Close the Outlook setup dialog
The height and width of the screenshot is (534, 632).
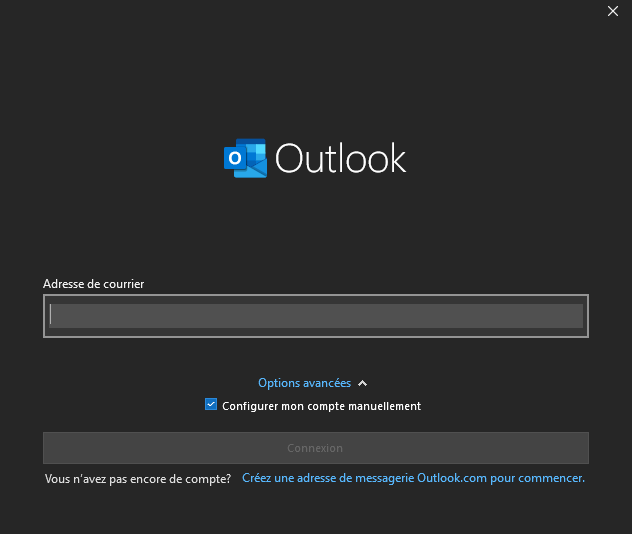[613, 11]
